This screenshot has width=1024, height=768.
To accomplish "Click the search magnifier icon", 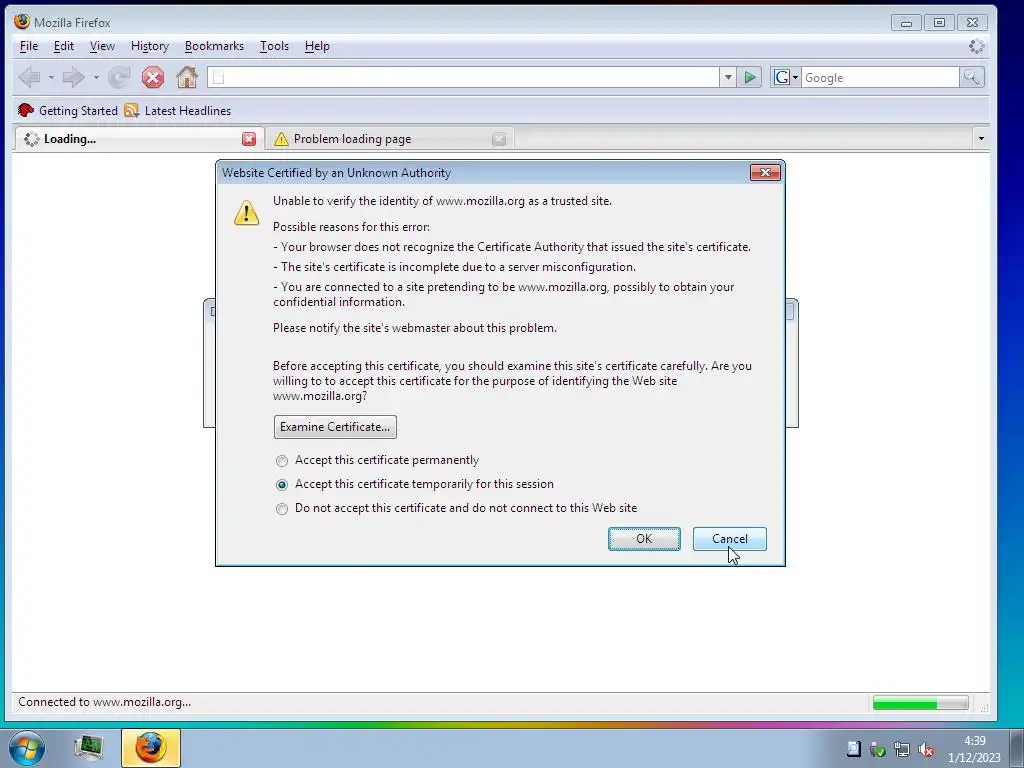I will (x=972, y=78).
